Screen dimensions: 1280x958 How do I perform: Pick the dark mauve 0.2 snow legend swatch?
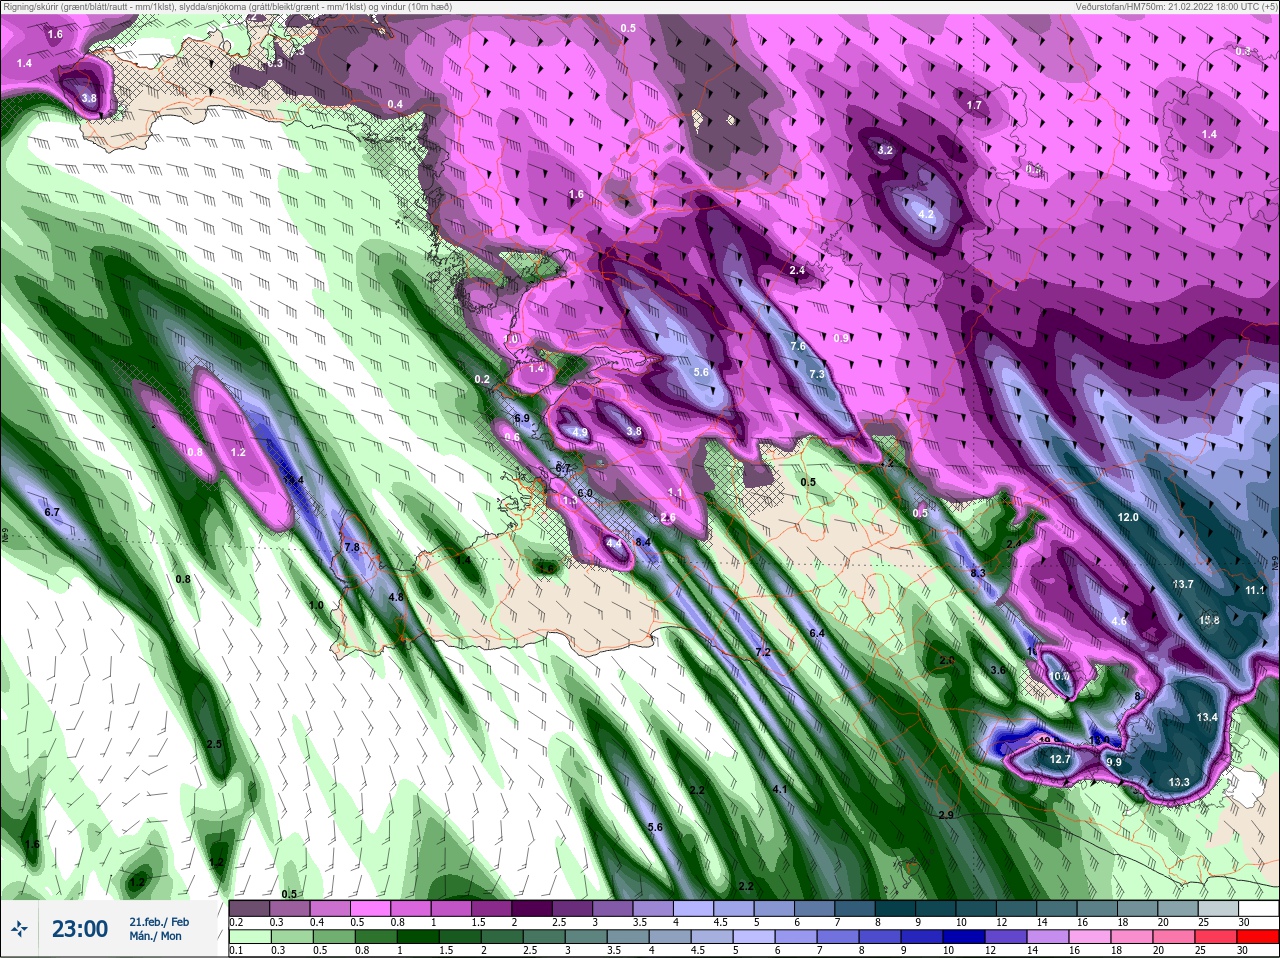pyautogui.click(x=249, y=907)
